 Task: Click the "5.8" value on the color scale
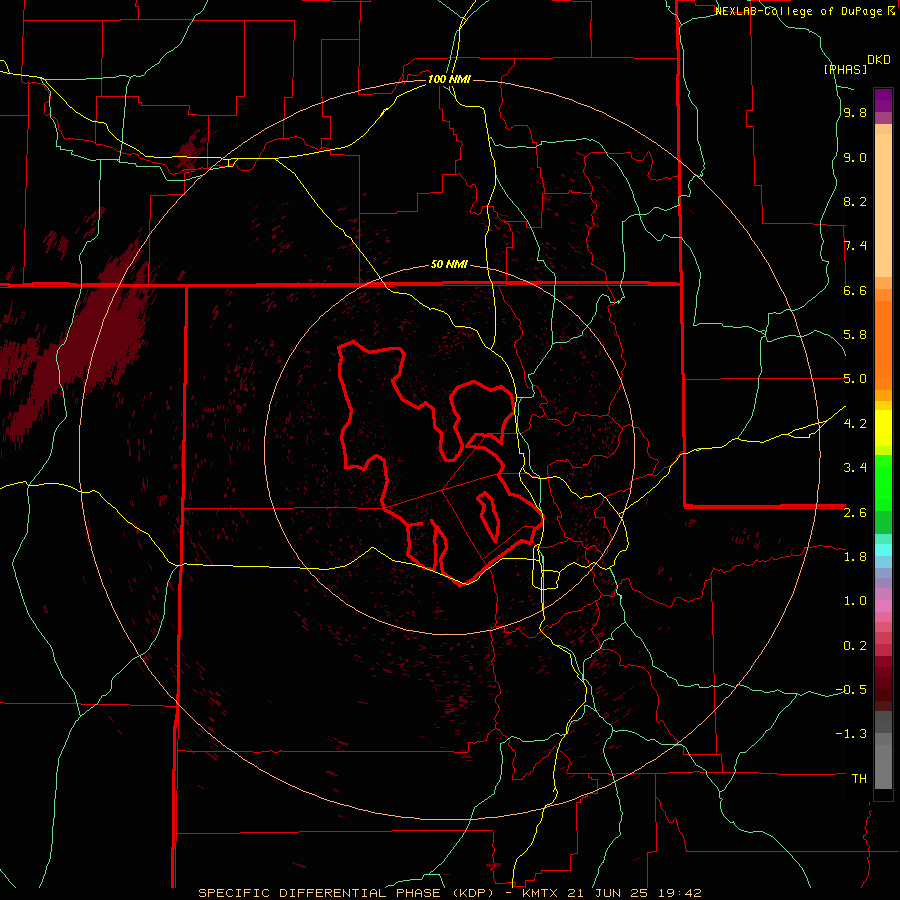pyautogui.click(x=855, y=335)
